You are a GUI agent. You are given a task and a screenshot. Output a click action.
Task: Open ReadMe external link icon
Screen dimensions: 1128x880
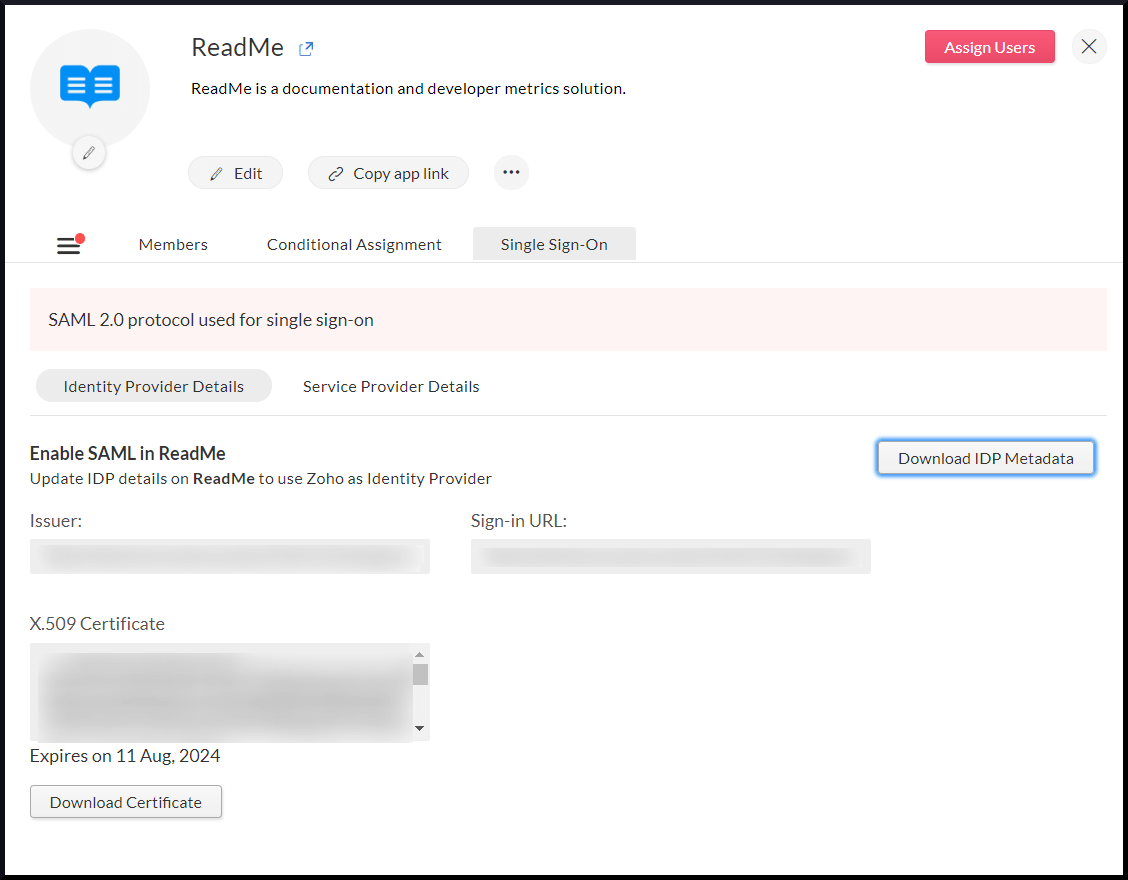[x=306, y=48]
